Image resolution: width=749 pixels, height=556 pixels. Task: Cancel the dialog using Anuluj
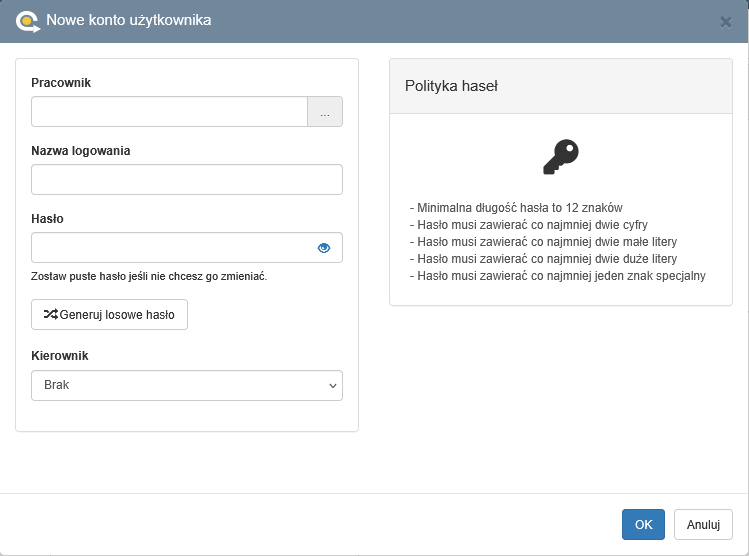click(703, 525)
